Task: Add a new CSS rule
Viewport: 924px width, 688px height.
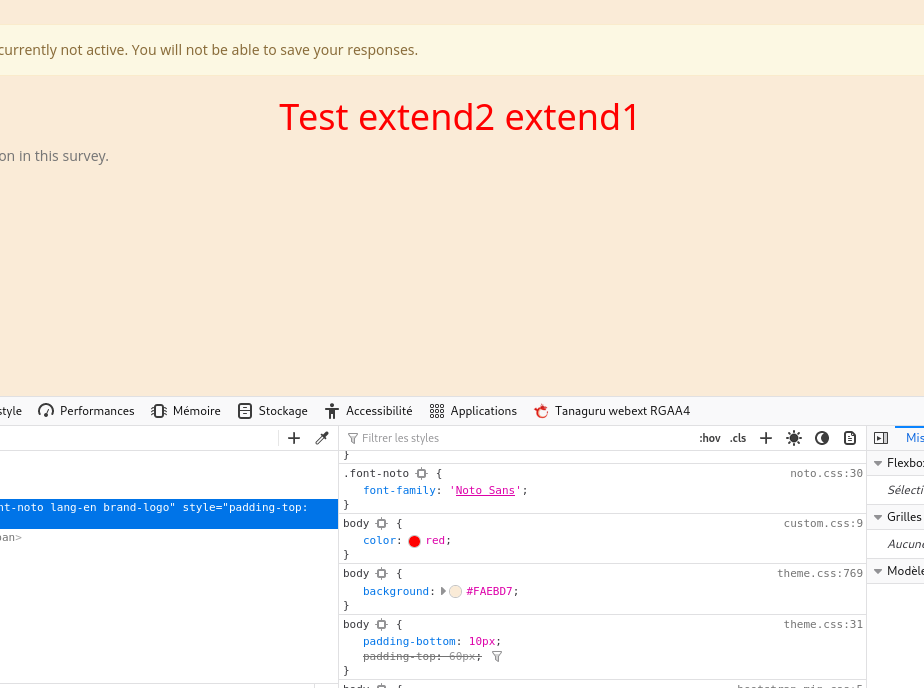Action: click(x=766, y=438)
